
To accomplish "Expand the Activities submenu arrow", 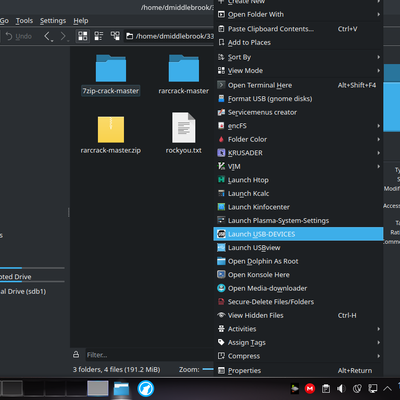I will click(378, 329).
